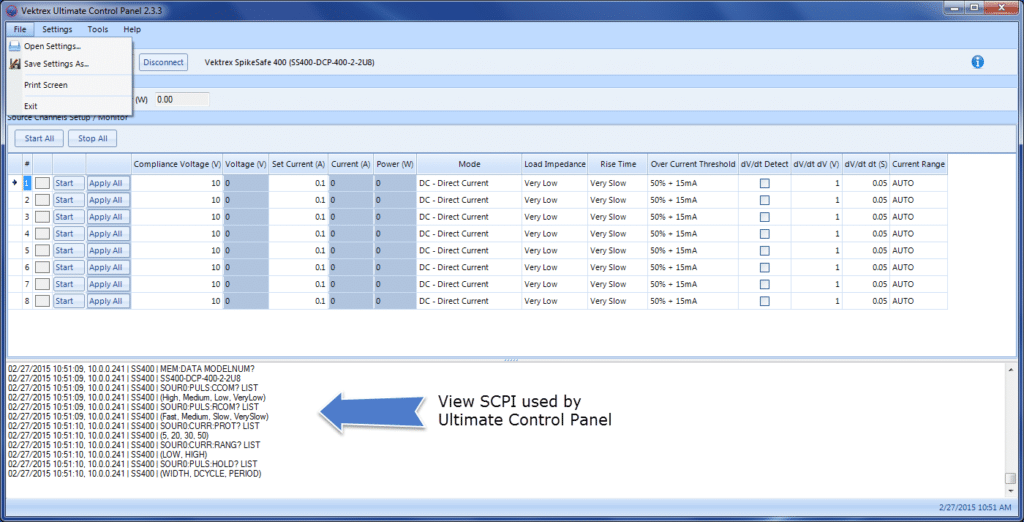The image size is (1024, 522).
Task: Click Compliance Voltage cell for channel 3
Action: point(178,217)
